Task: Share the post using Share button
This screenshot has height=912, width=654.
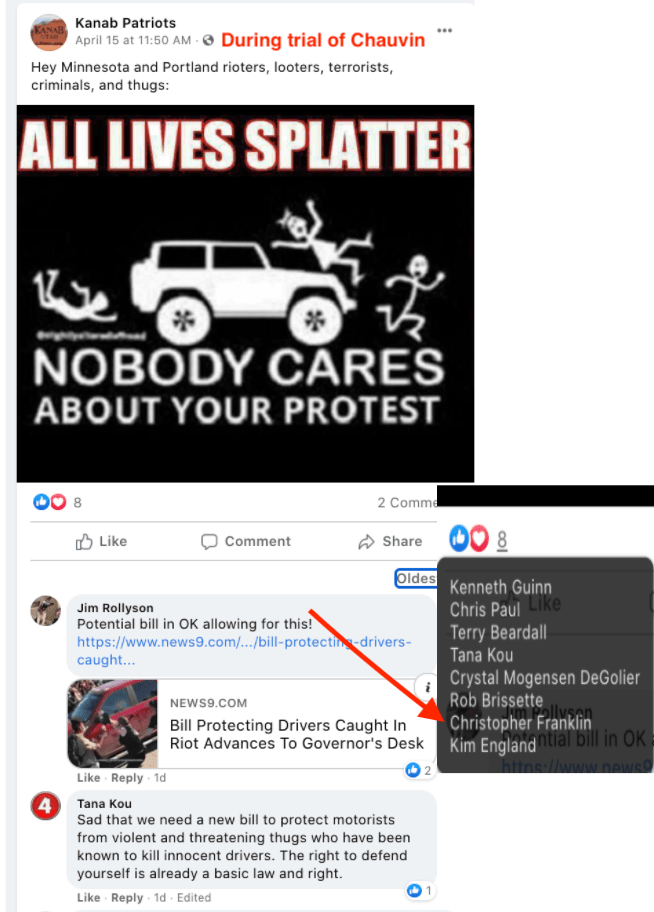Action: click(390, 542)
